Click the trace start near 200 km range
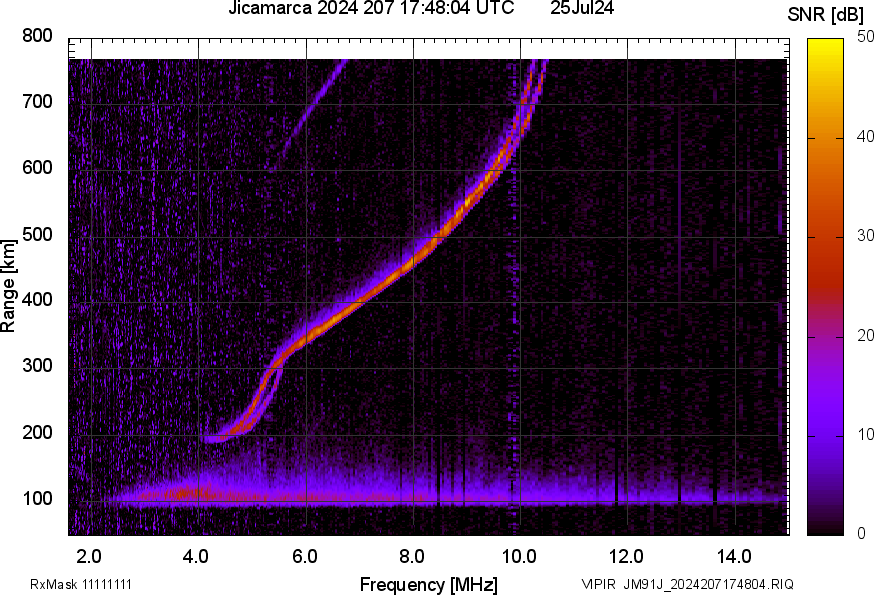Image resolution: width=874 pixels, height=595 pixels. (212, 437)
